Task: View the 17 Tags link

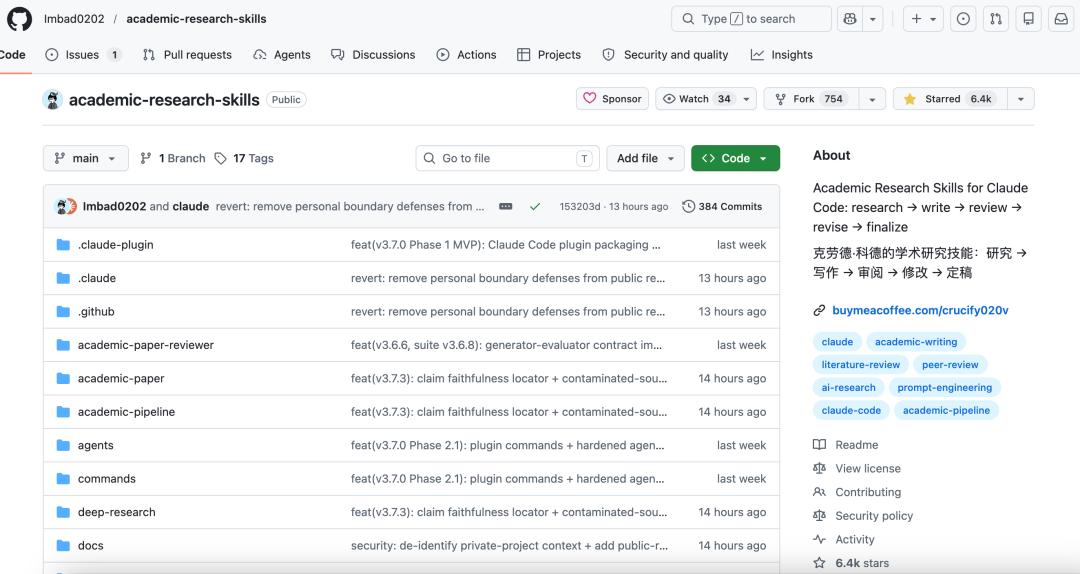Action: click(x=244, y=158)
